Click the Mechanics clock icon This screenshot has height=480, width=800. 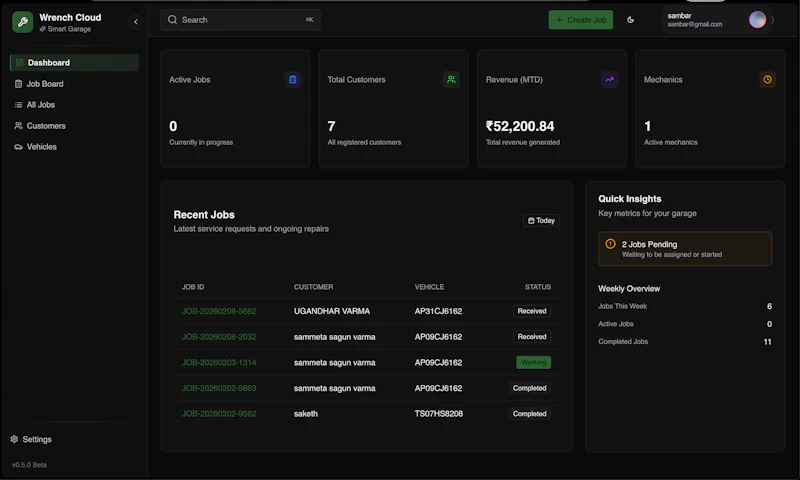coord(767,80)
